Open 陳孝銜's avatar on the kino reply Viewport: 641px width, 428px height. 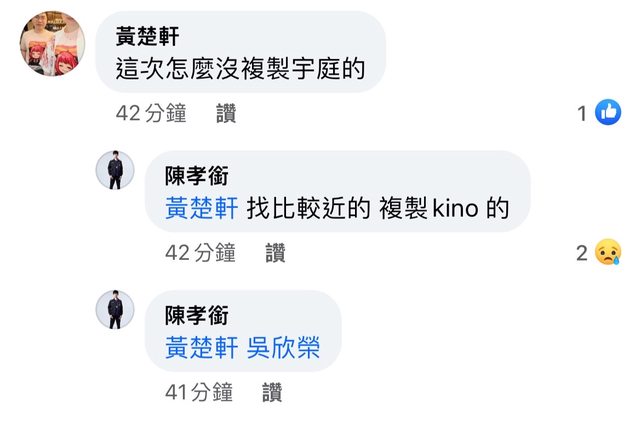click(x=115, y=170)
